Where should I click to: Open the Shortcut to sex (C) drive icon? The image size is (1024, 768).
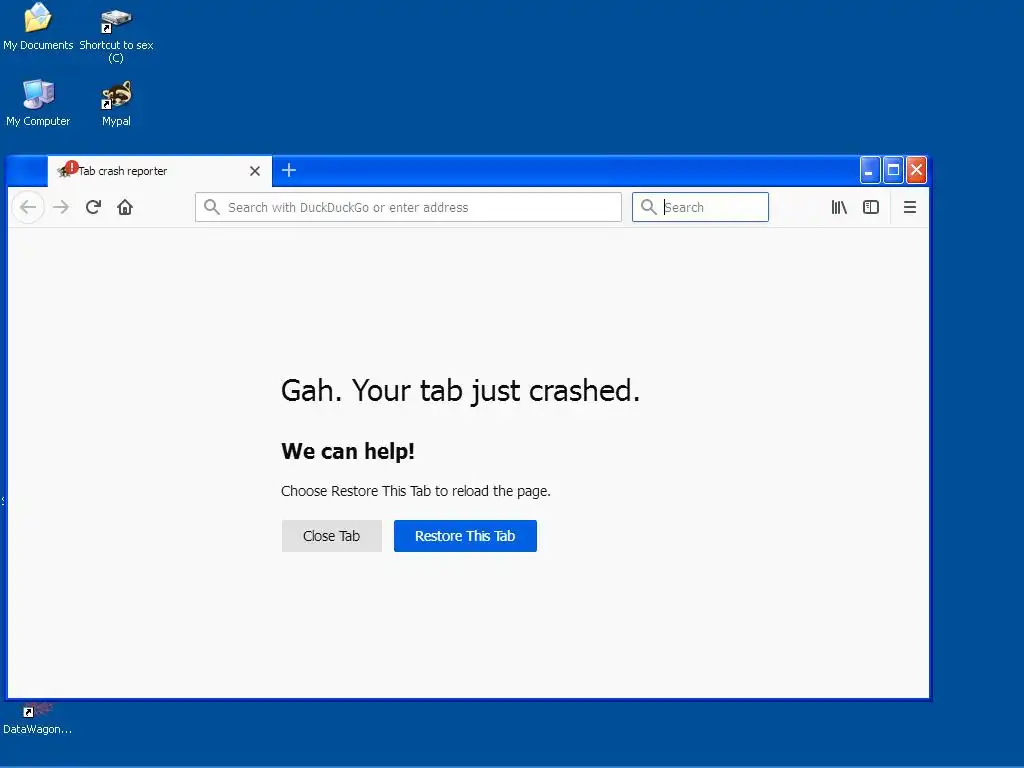tap(116, 34)
